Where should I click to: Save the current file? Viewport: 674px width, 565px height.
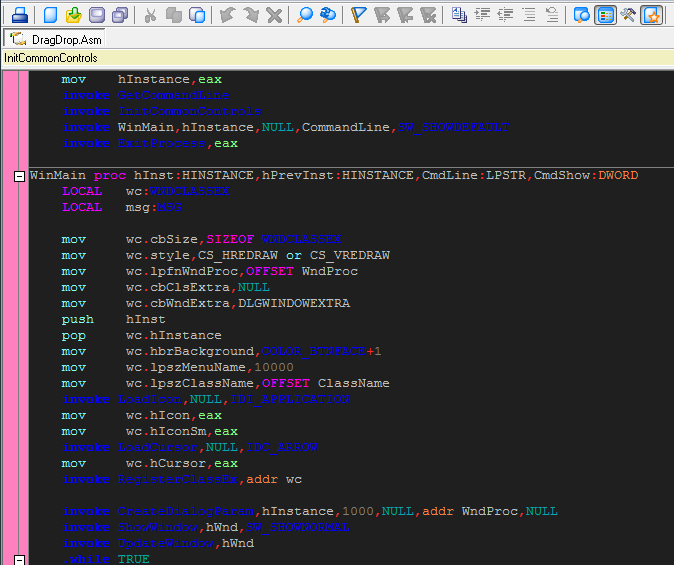tap(97, 15)
